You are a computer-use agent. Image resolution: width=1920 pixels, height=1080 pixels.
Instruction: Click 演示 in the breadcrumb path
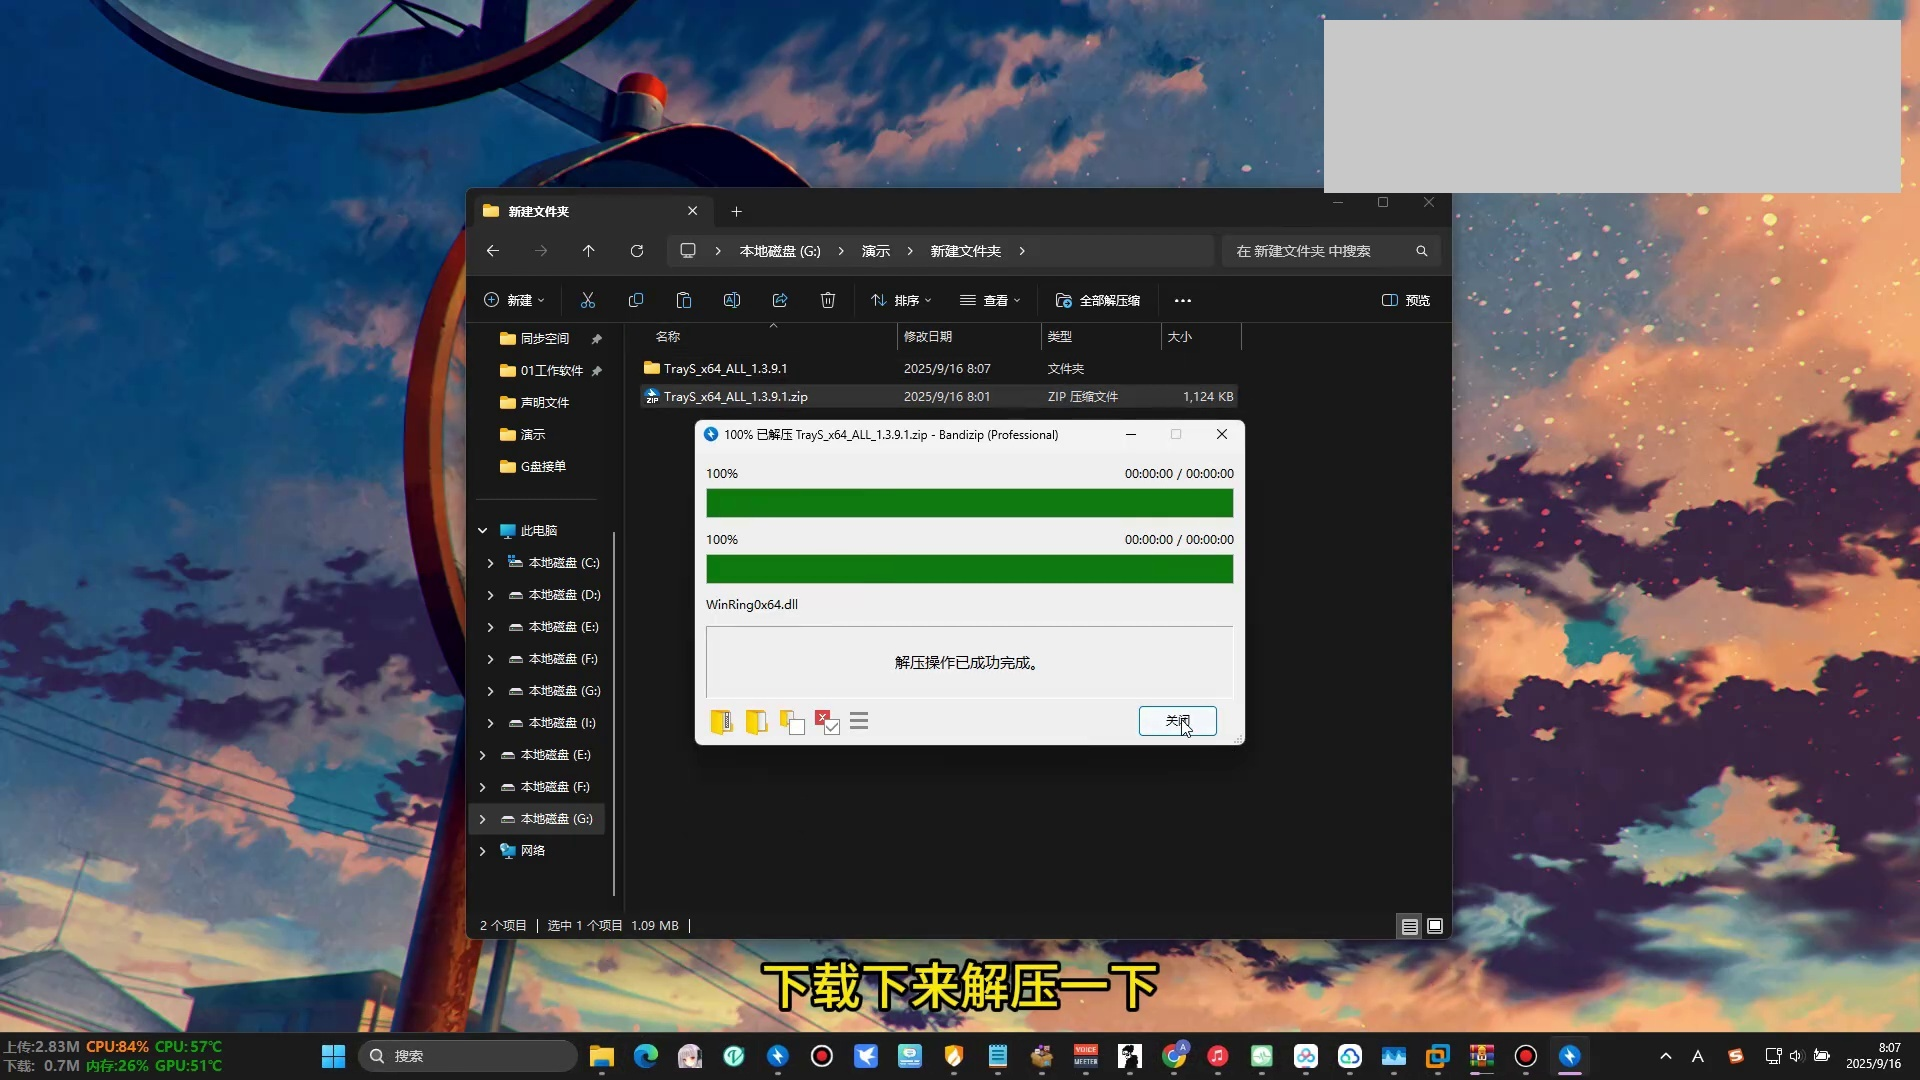(876, 251)
